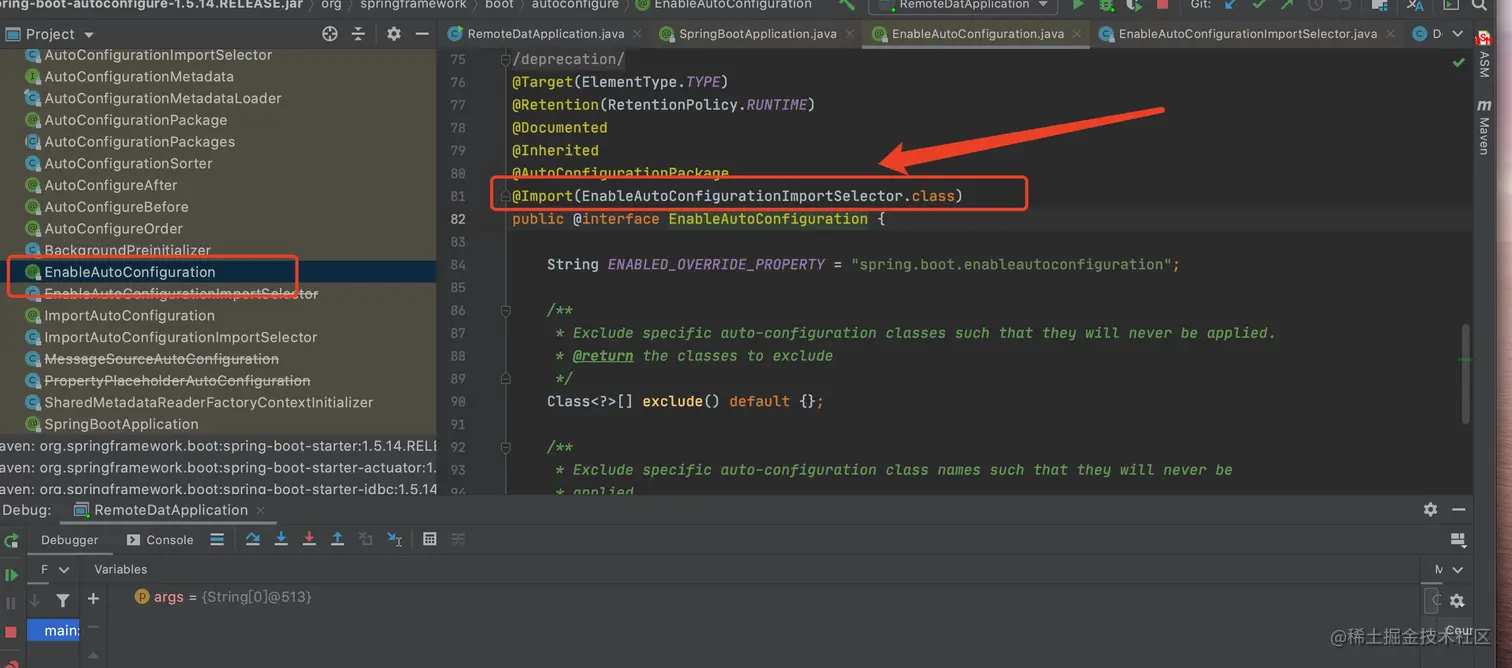Click the Git Update Project arrow
Image resolution: width=1512 pixels, height=668 pixels.
pyautogui.click(x=1231, y=5)
